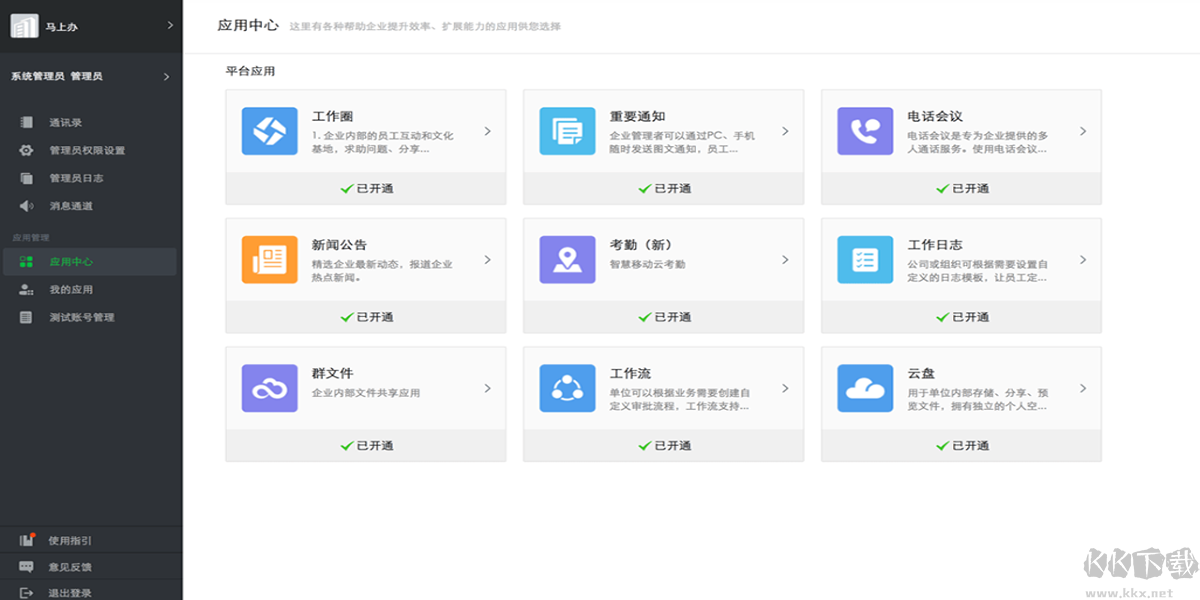
Task: Expand the 工作圈 app details arrow
Action: (x=487, y=131)
